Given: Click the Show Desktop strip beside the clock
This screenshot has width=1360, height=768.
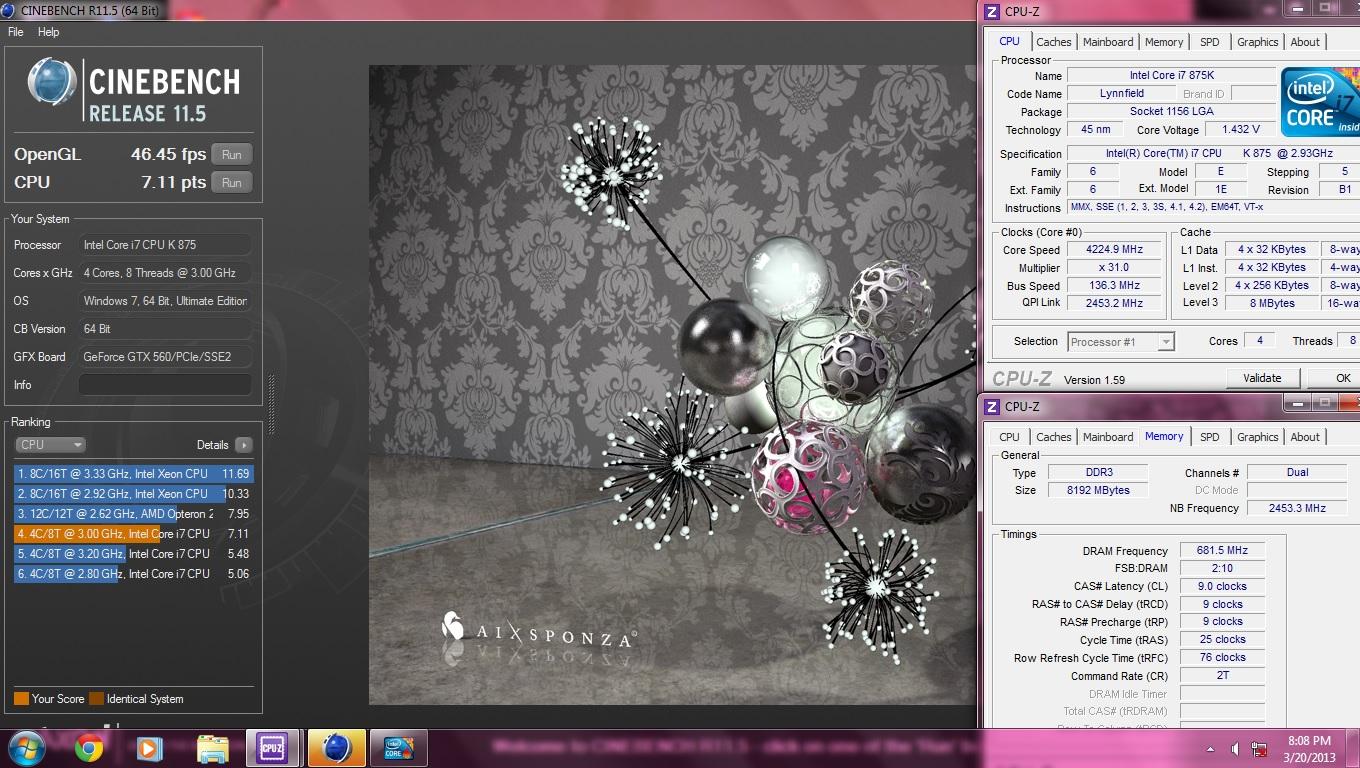Looking at the screenshot, I should point(1353,748).
